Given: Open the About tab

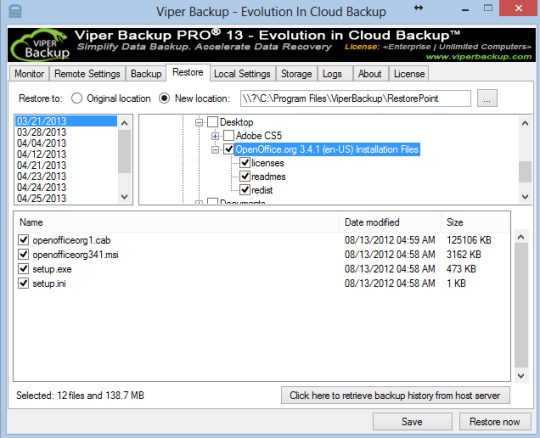Looking at the screenshot, I should click(x=370, y=74).
